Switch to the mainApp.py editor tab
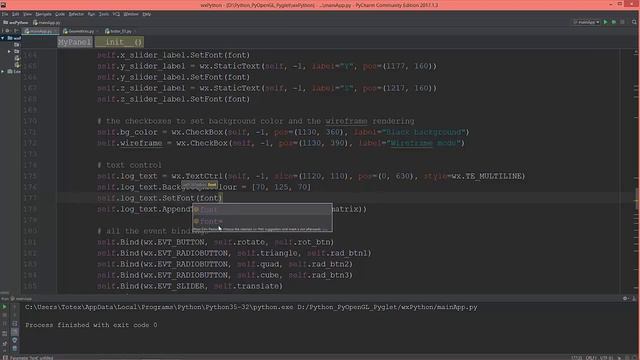Viewport: 640px width, 360px height. tap(40, 31)
